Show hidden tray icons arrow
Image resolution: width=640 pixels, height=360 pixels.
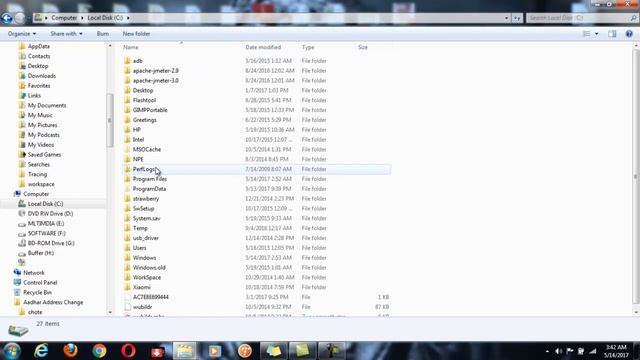click(x=547, y=351)
